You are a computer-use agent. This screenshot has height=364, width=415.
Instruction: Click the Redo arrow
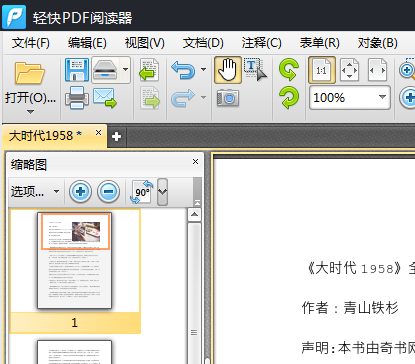(183, 98)
